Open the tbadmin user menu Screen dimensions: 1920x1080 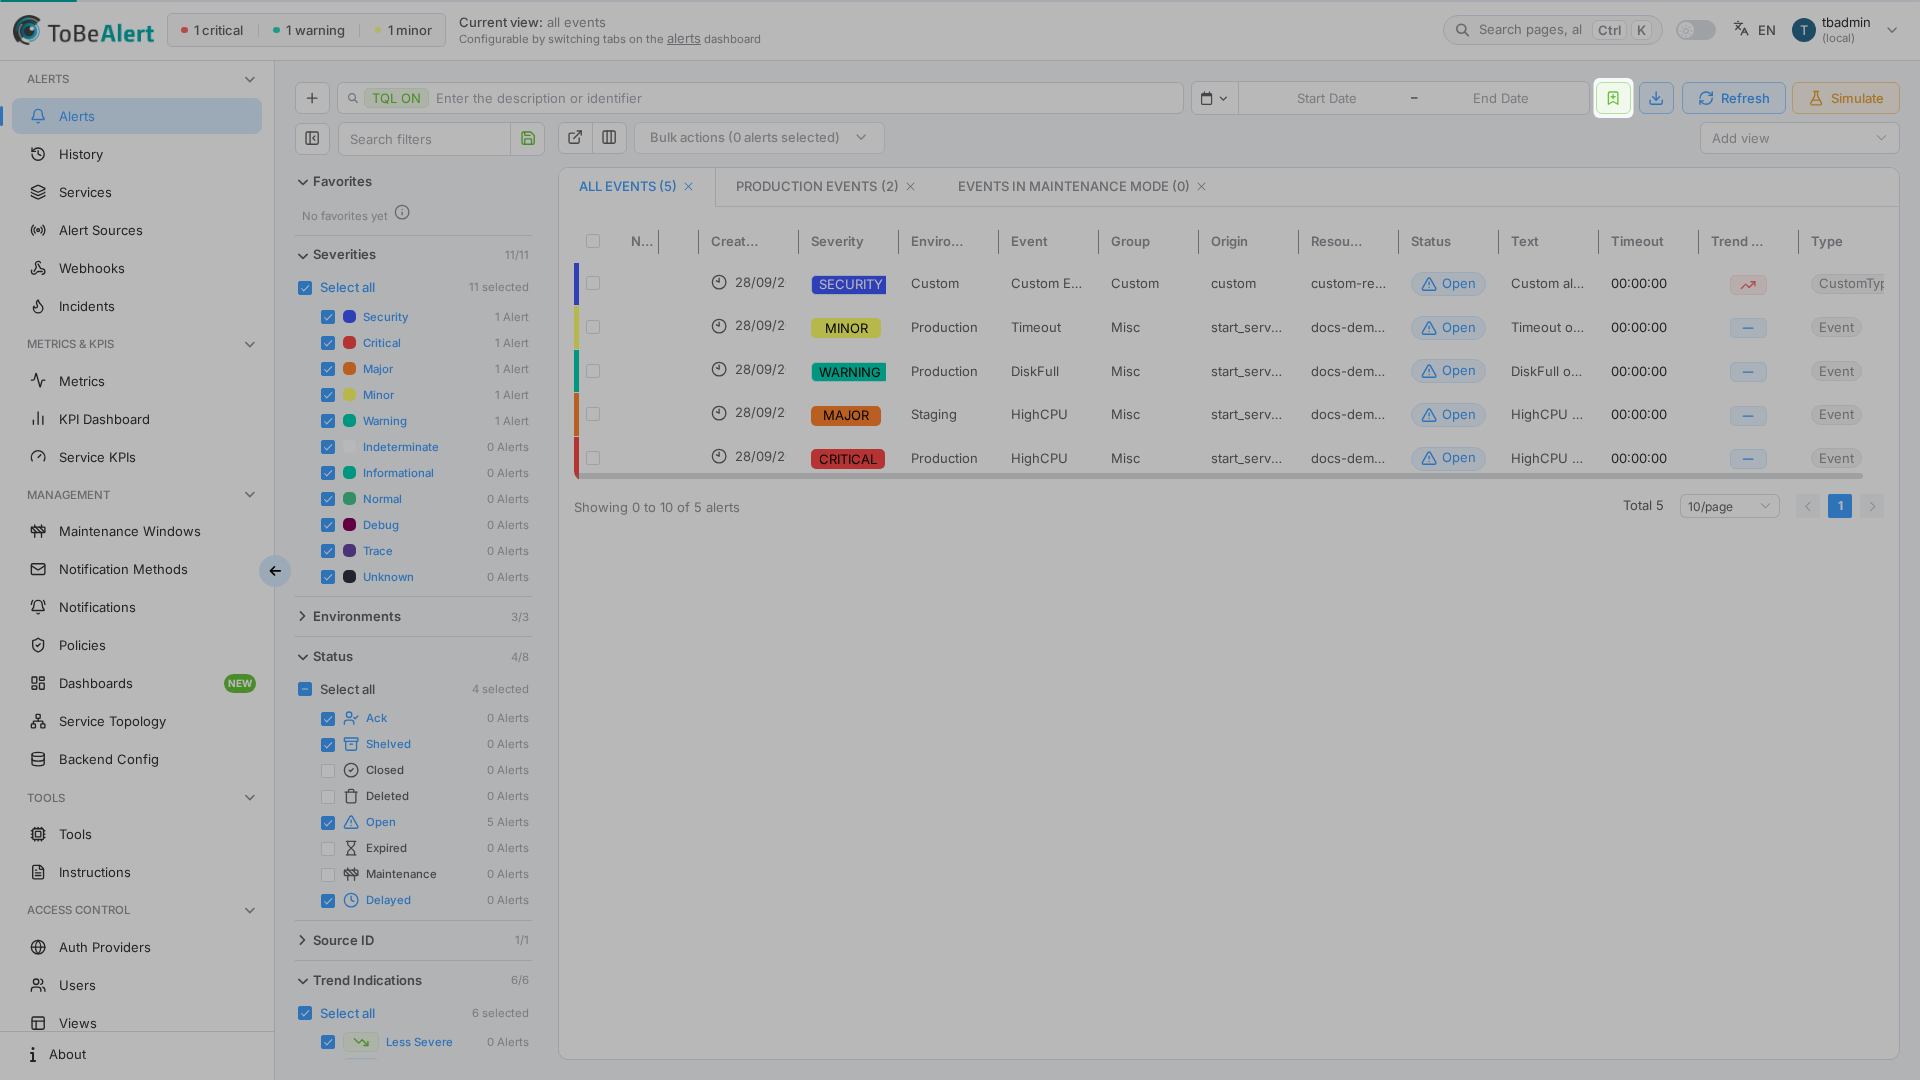pyautogui.click(x=1845, y=30)
